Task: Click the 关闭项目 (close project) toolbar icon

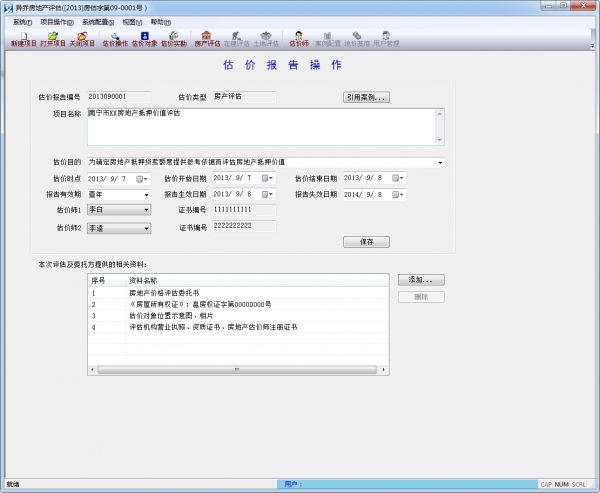Action: pos(82,39)
